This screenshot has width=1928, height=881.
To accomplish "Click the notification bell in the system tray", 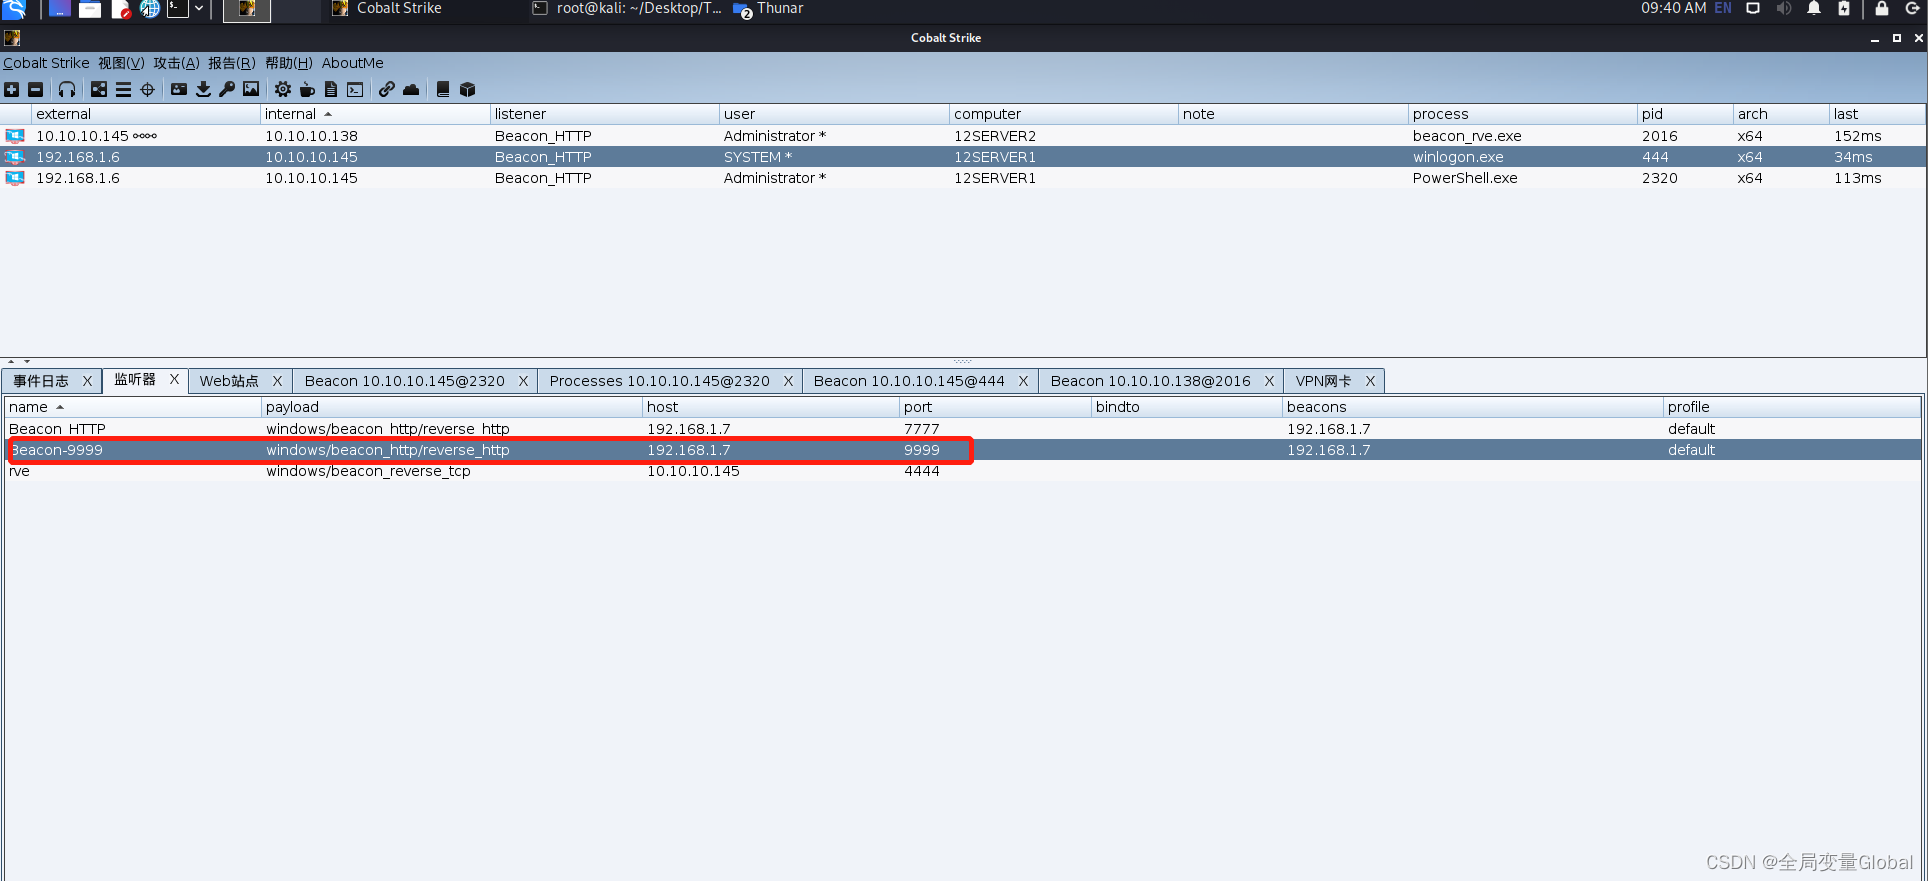I will [x=1814, y=9].
